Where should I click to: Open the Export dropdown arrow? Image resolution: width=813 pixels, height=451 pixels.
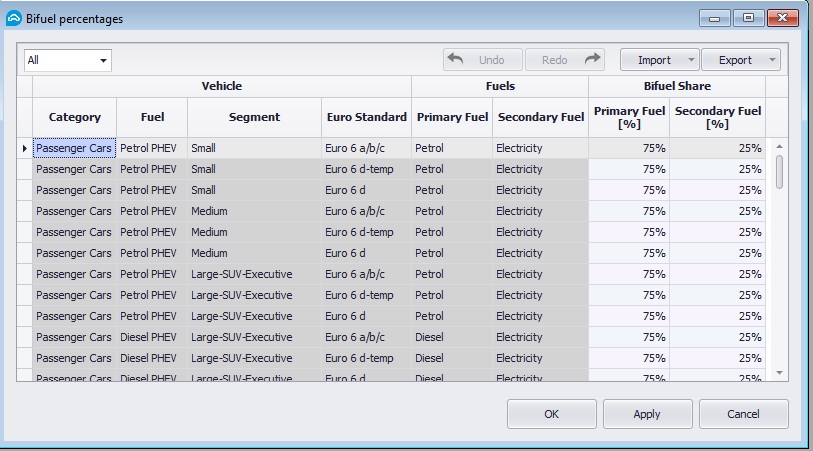pos(773,60)
